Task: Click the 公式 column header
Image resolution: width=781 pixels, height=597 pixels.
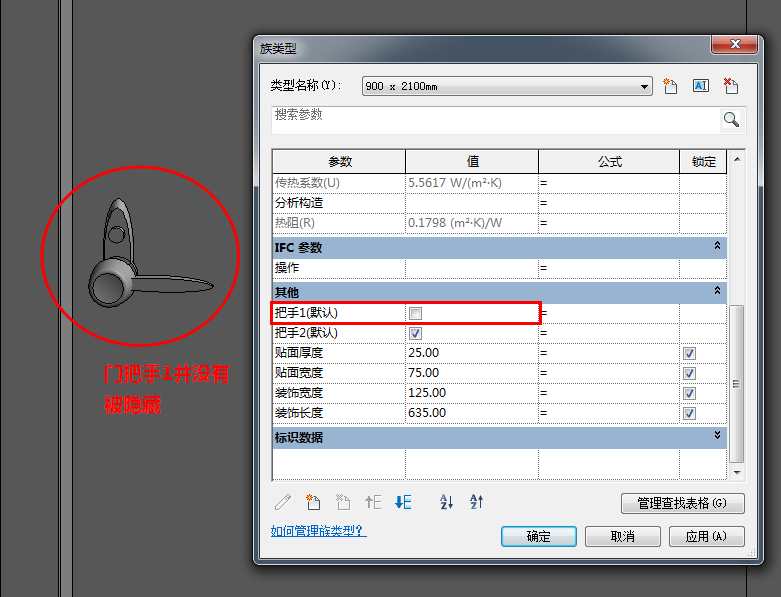Action: [609, 161]
